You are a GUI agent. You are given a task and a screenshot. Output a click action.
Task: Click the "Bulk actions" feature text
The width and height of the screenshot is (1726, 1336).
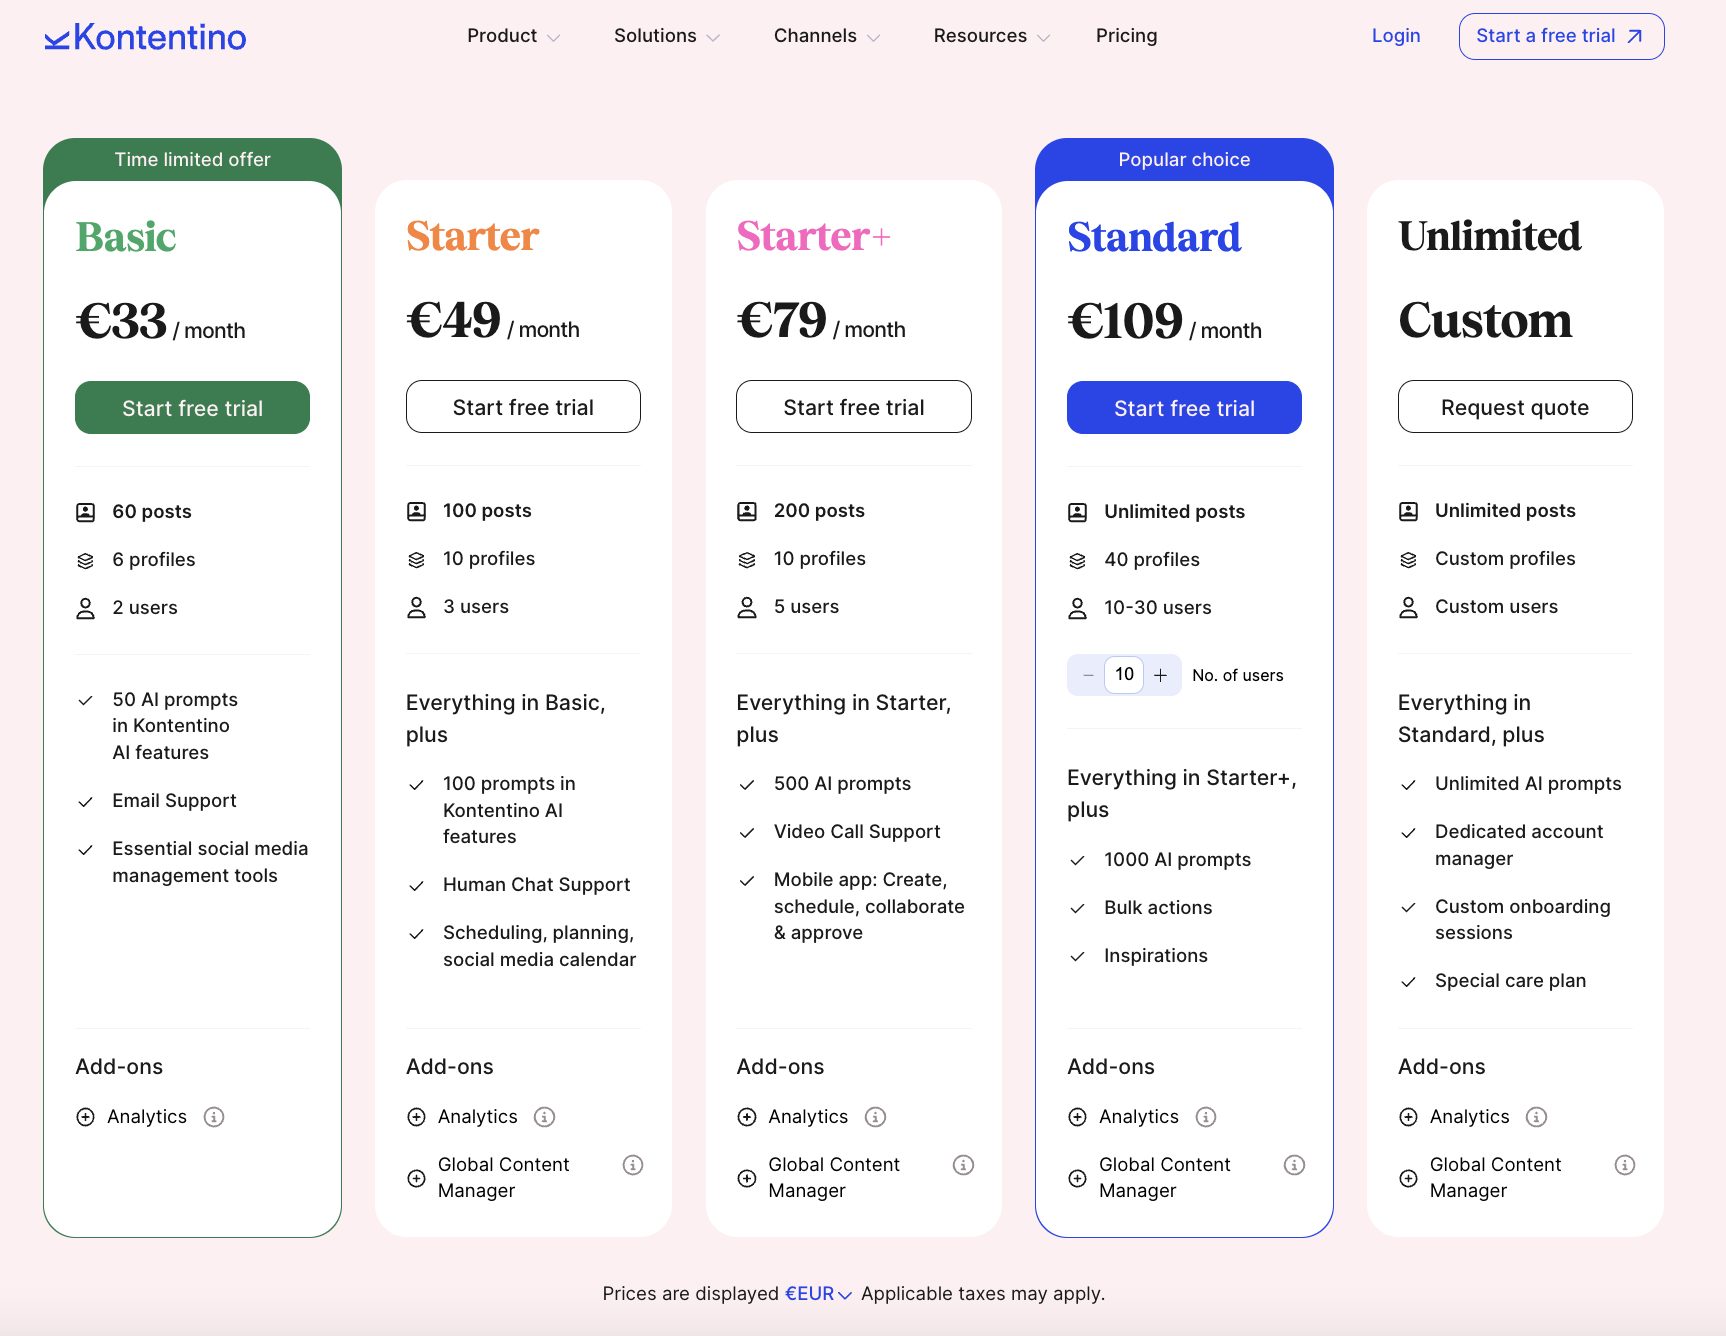[1158, 908]
